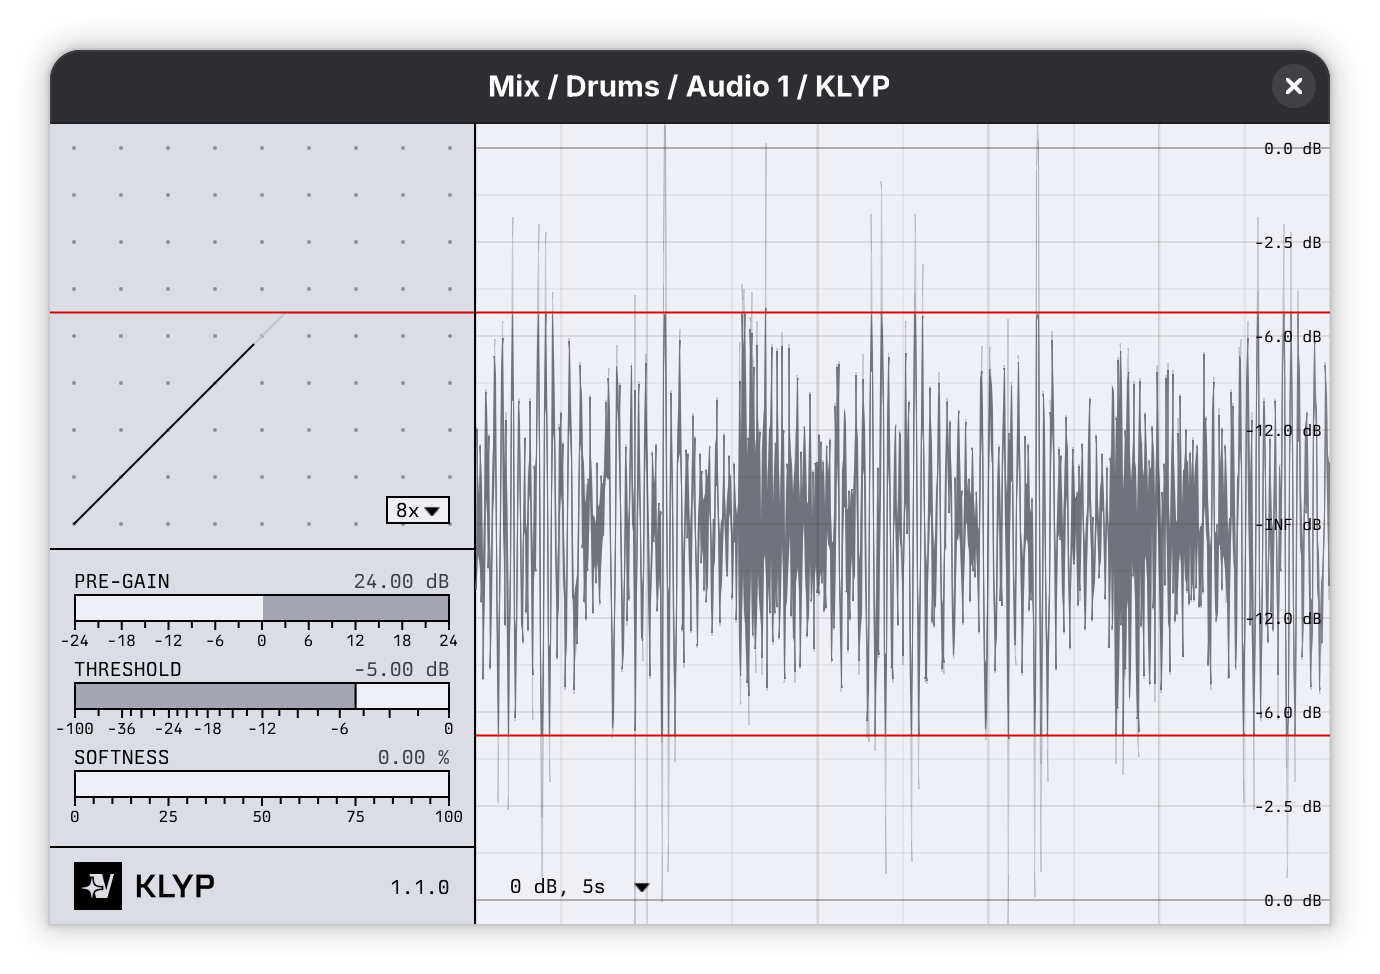Click the version number 1.1.0
Viewport: 1380px width, 974px height.
[x=419, y=887]
